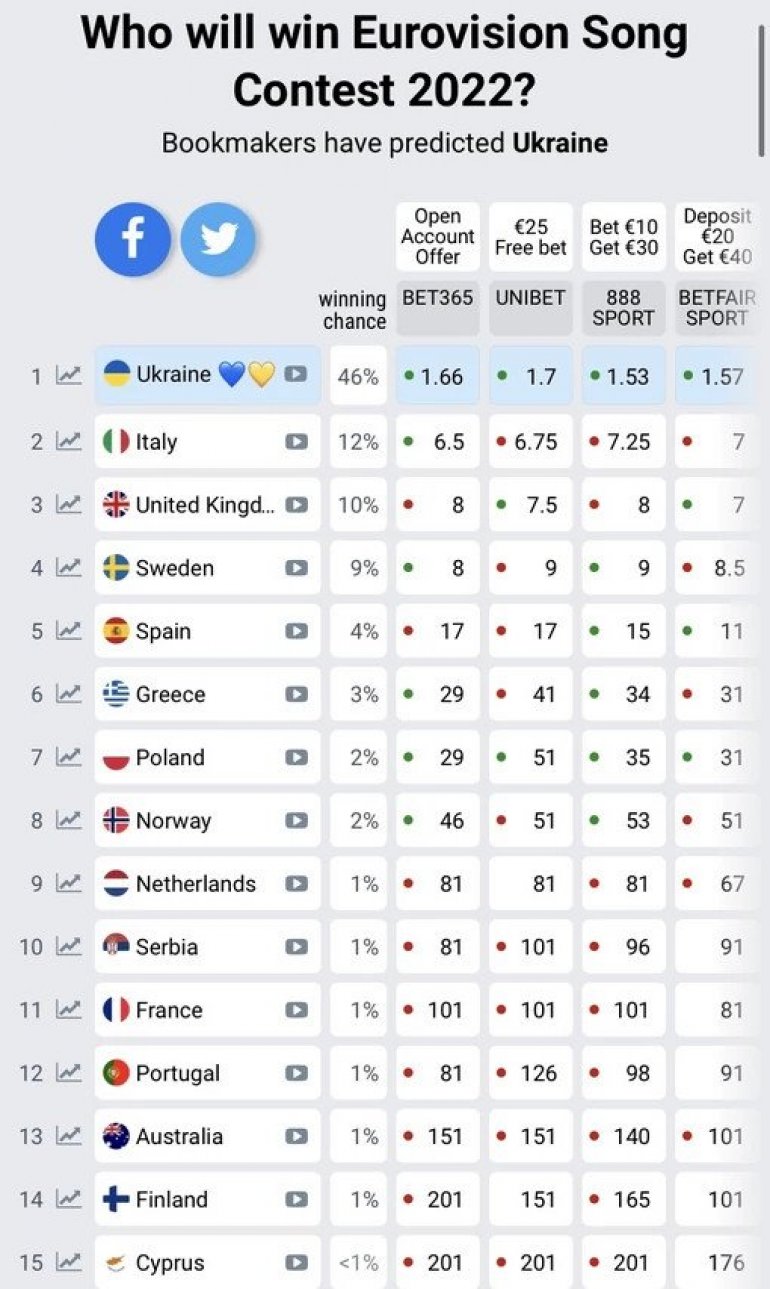Screen dimensions: 770x1289
Task: Play the video for Italy's entry
Action: click(295, 441)
